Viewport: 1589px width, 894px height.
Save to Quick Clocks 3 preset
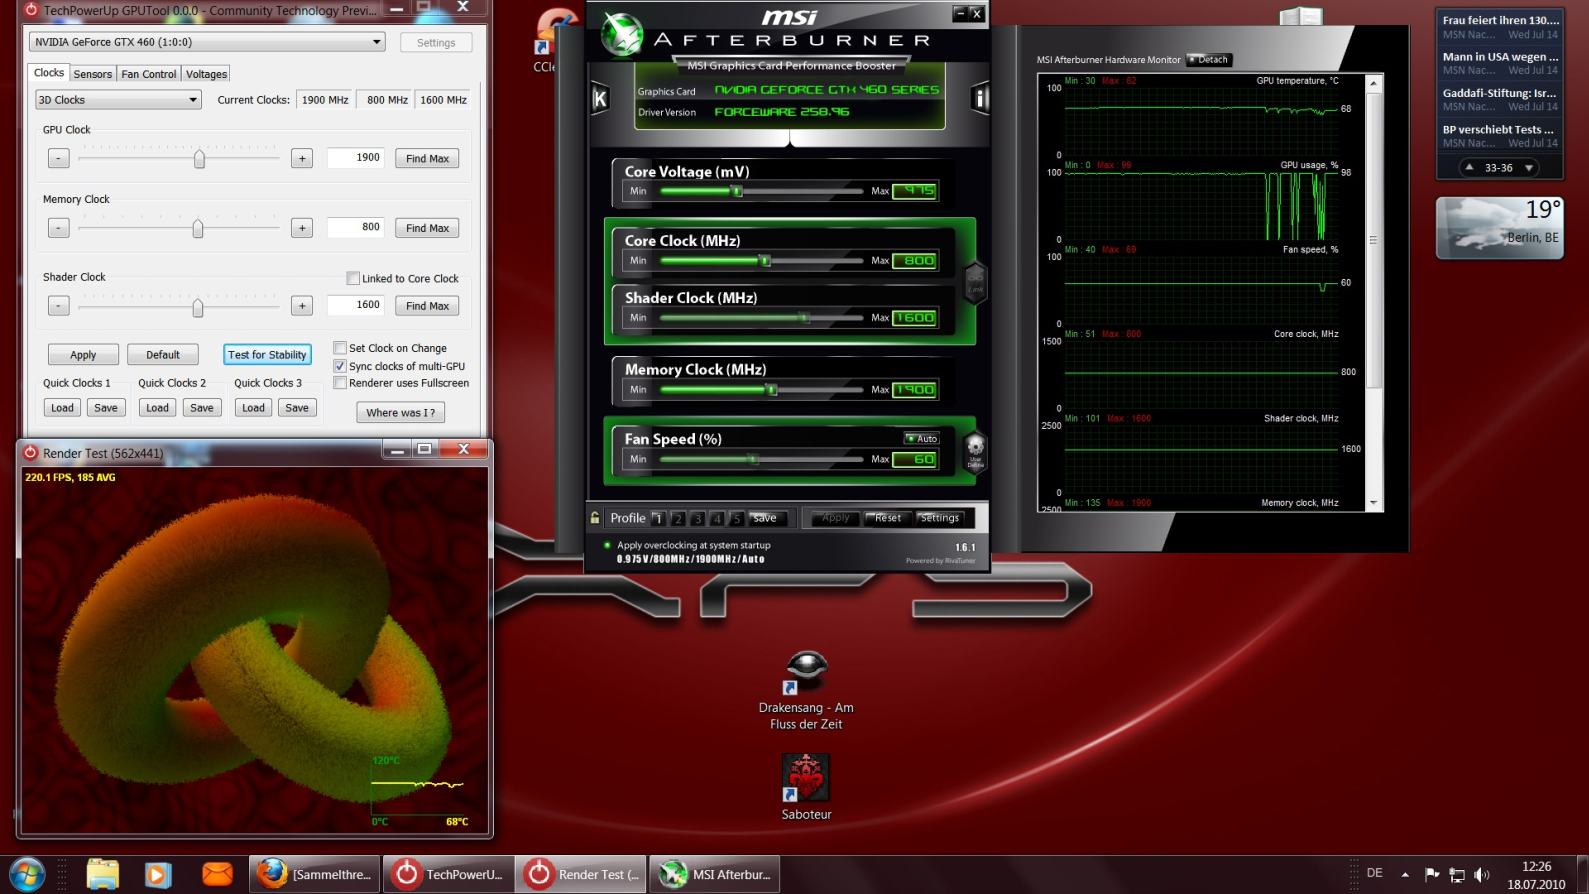pos(297,408)
